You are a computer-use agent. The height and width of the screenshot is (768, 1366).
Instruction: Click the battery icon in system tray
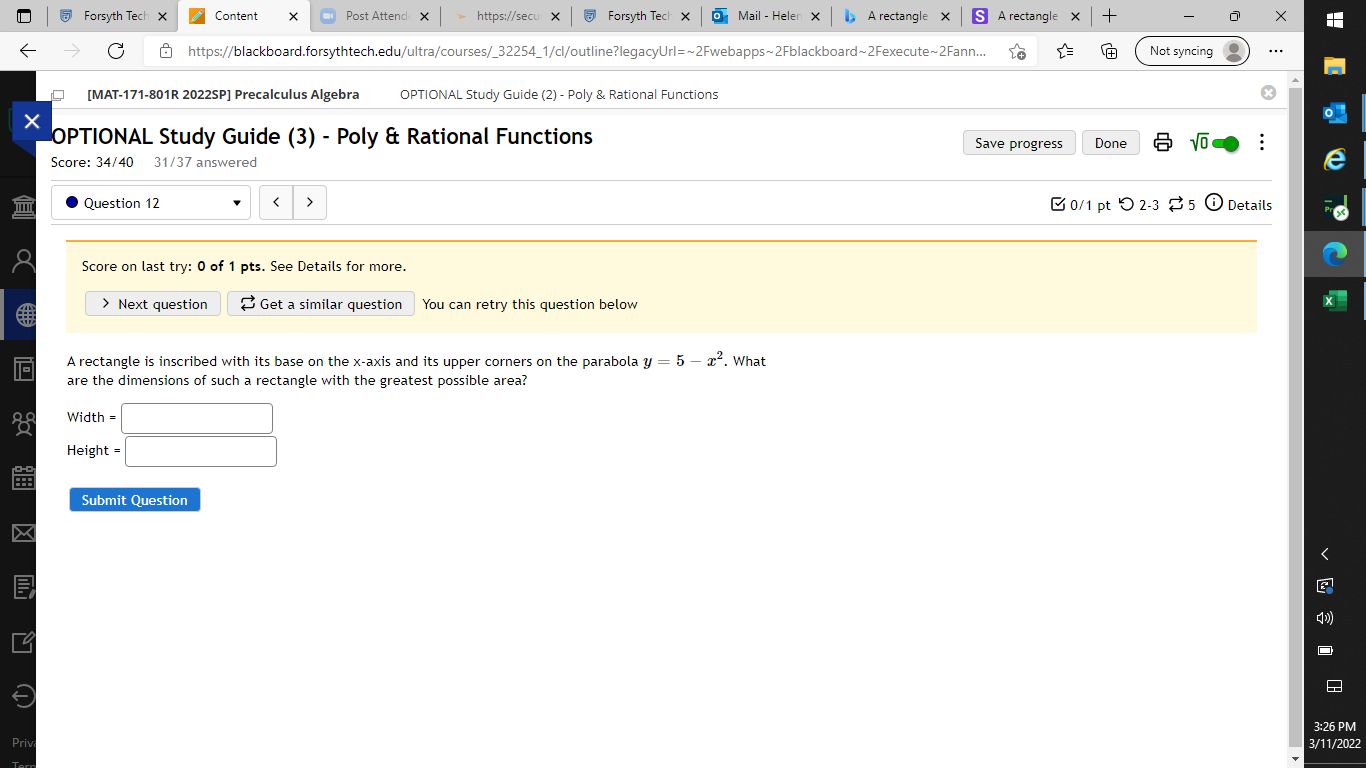click(x=1326, y=651)
